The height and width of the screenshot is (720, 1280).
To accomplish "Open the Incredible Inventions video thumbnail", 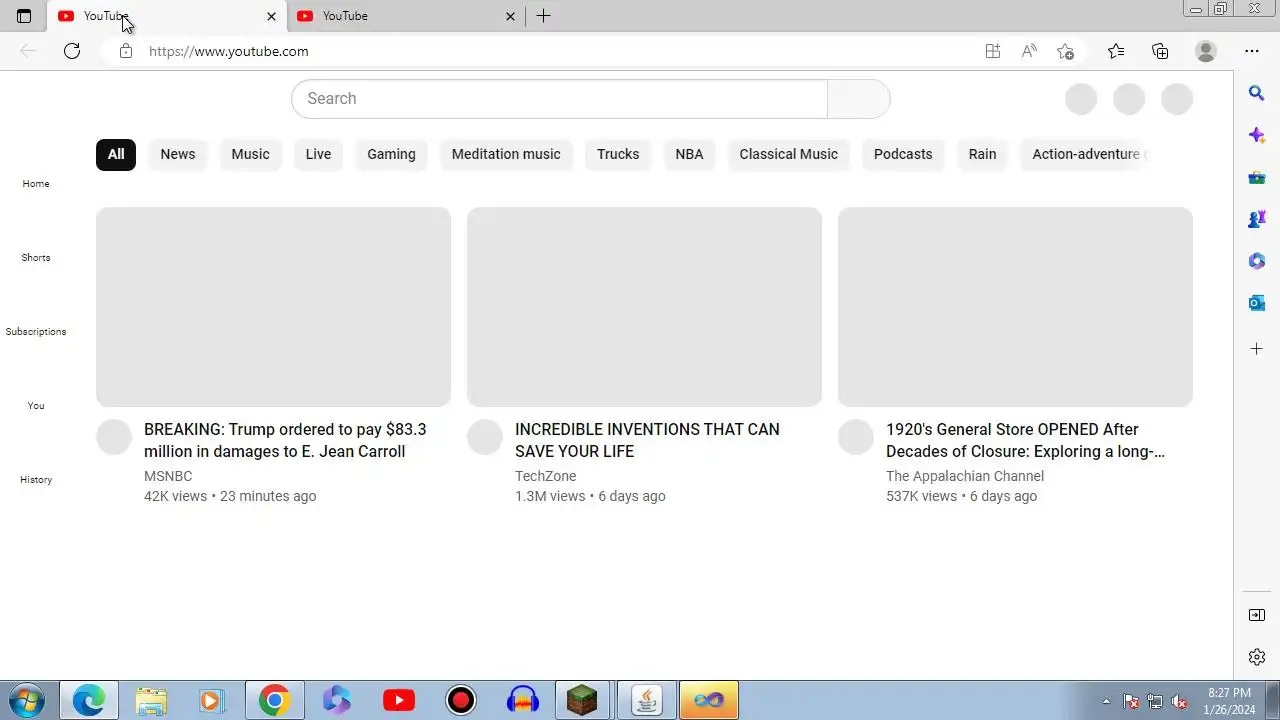I will click(644, 307).
